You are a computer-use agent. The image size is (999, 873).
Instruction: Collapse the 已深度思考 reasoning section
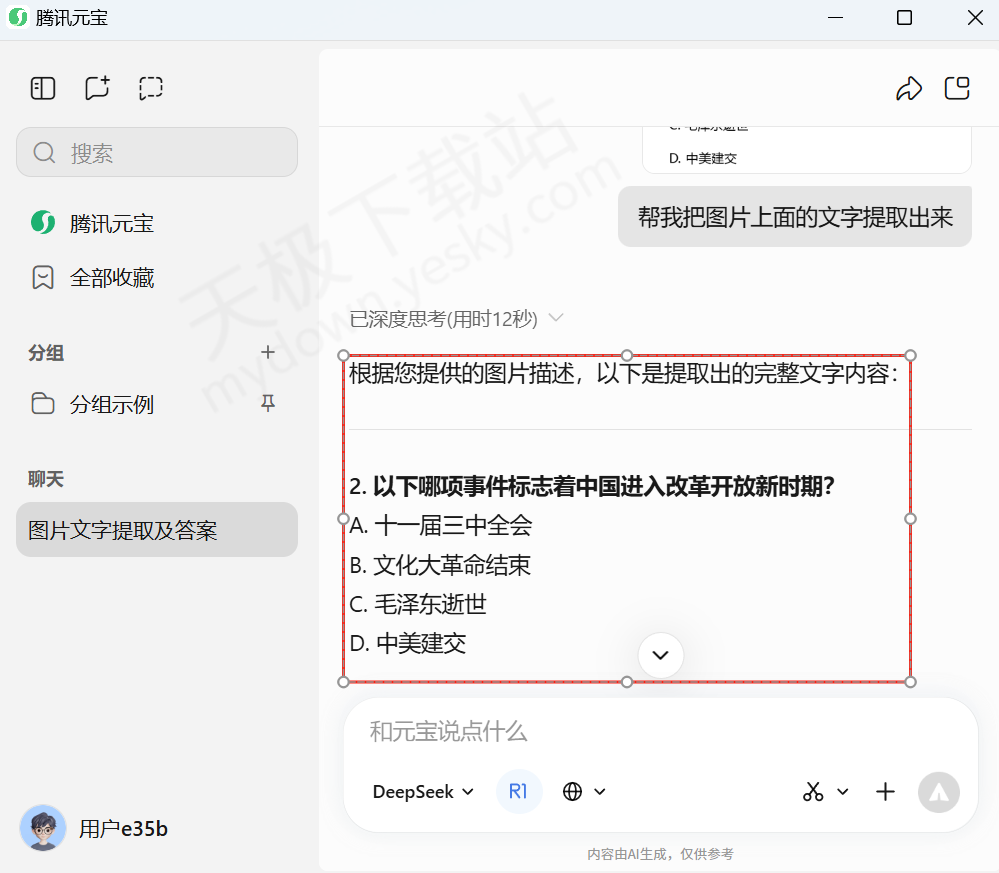click(x=557, y=318)
